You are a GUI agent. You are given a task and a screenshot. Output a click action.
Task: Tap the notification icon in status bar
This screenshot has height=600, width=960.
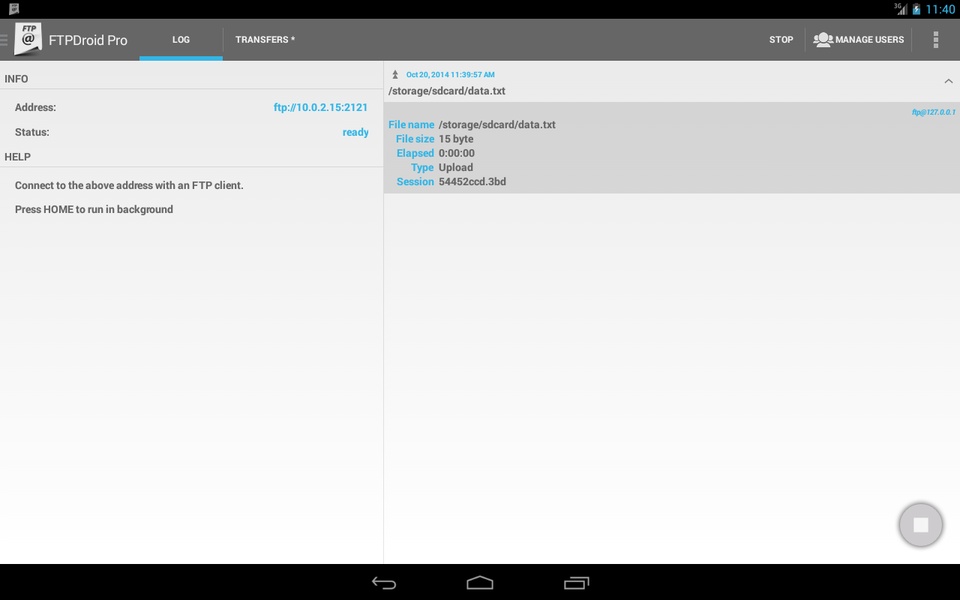(x=13, y=9)
